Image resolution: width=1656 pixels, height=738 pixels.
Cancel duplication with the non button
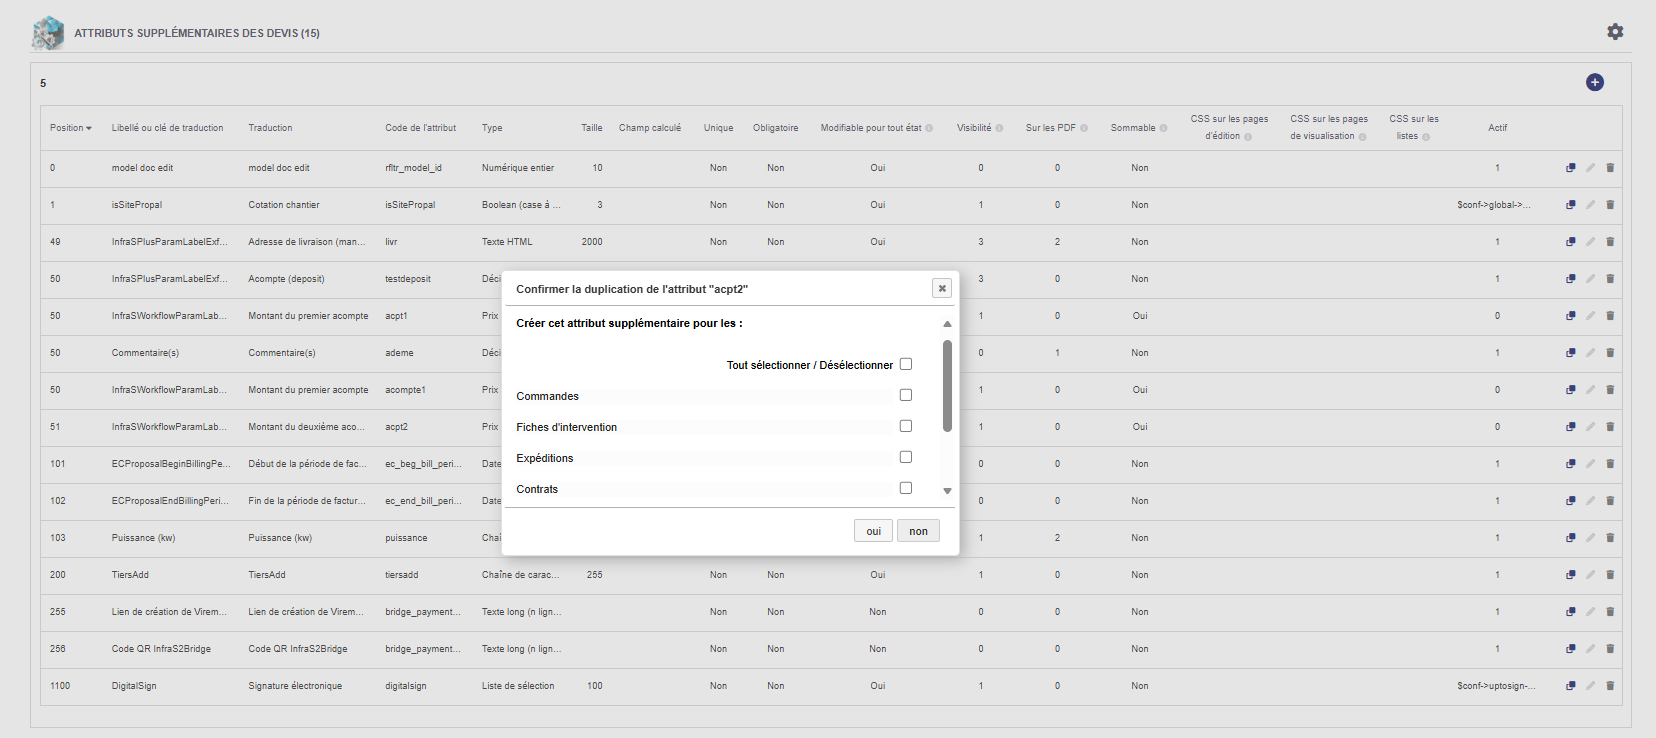coord(918,531)
